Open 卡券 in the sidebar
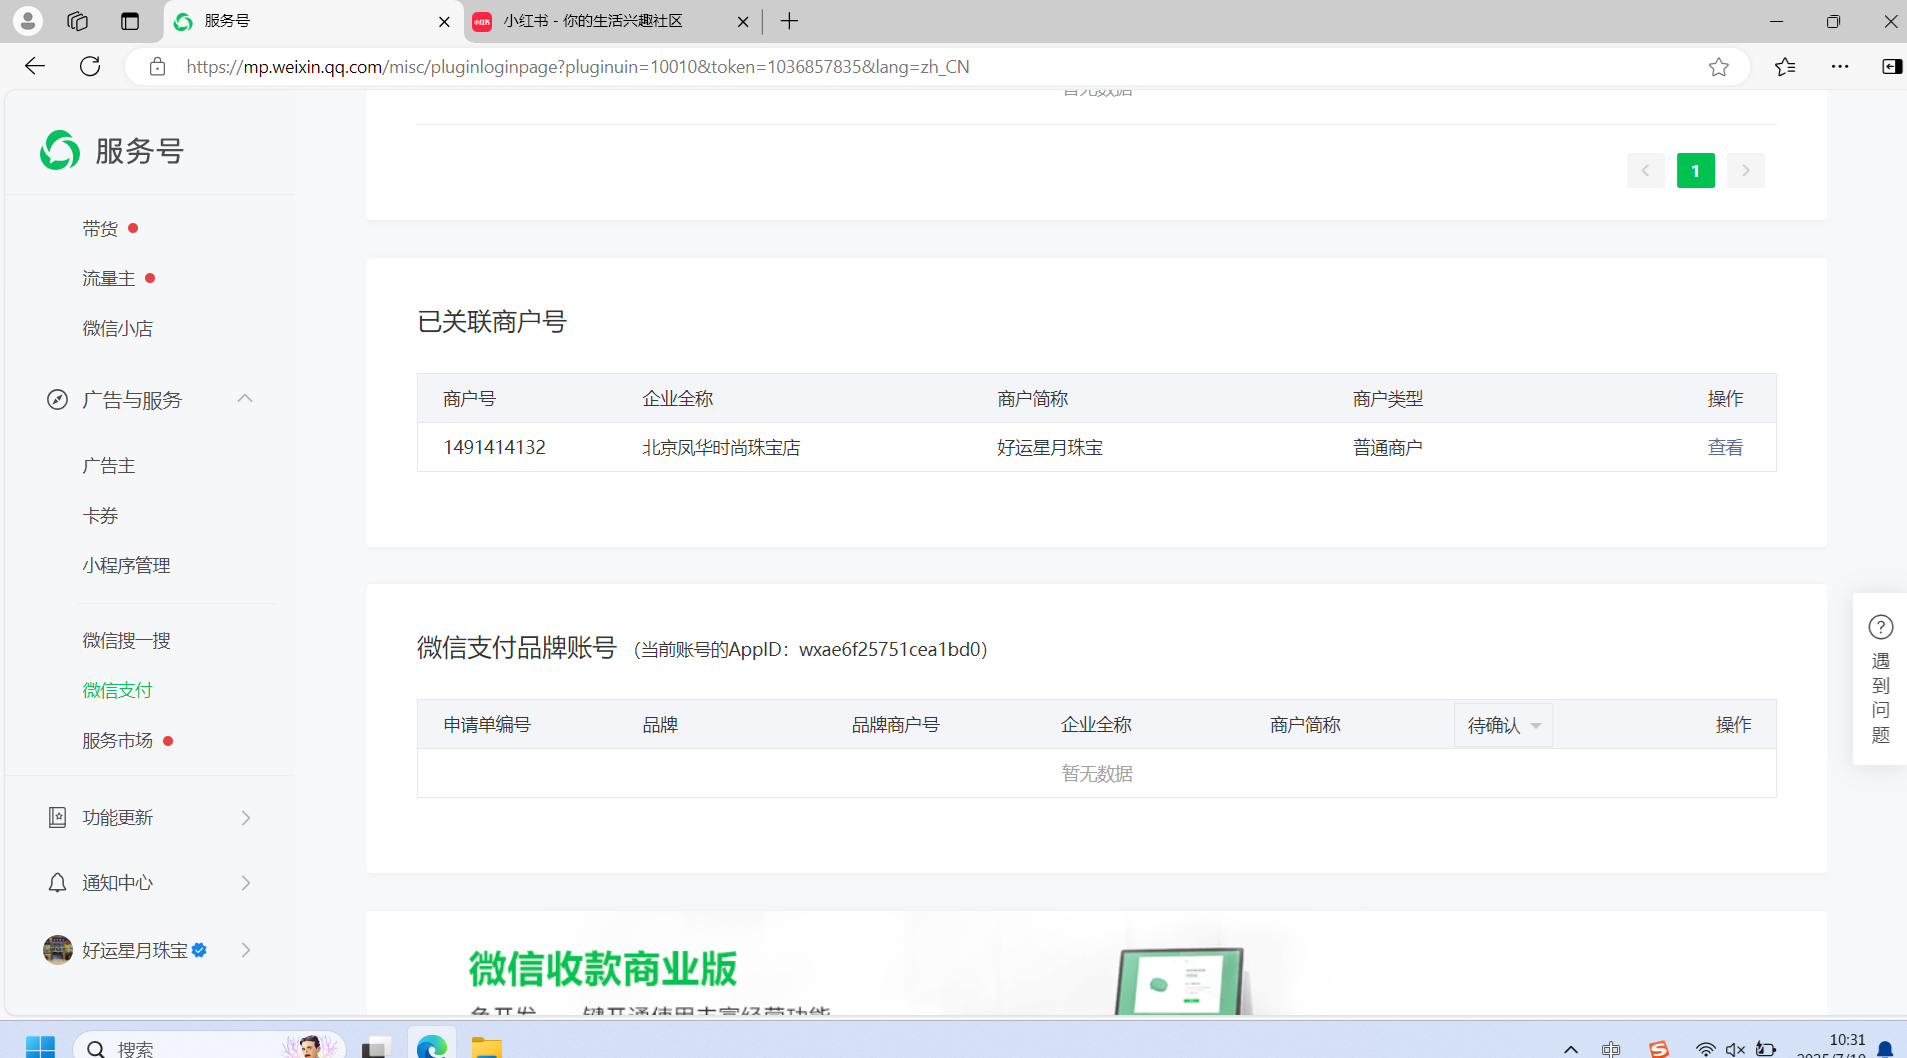Screen dimensions: 1907x1058 [100, 516]
